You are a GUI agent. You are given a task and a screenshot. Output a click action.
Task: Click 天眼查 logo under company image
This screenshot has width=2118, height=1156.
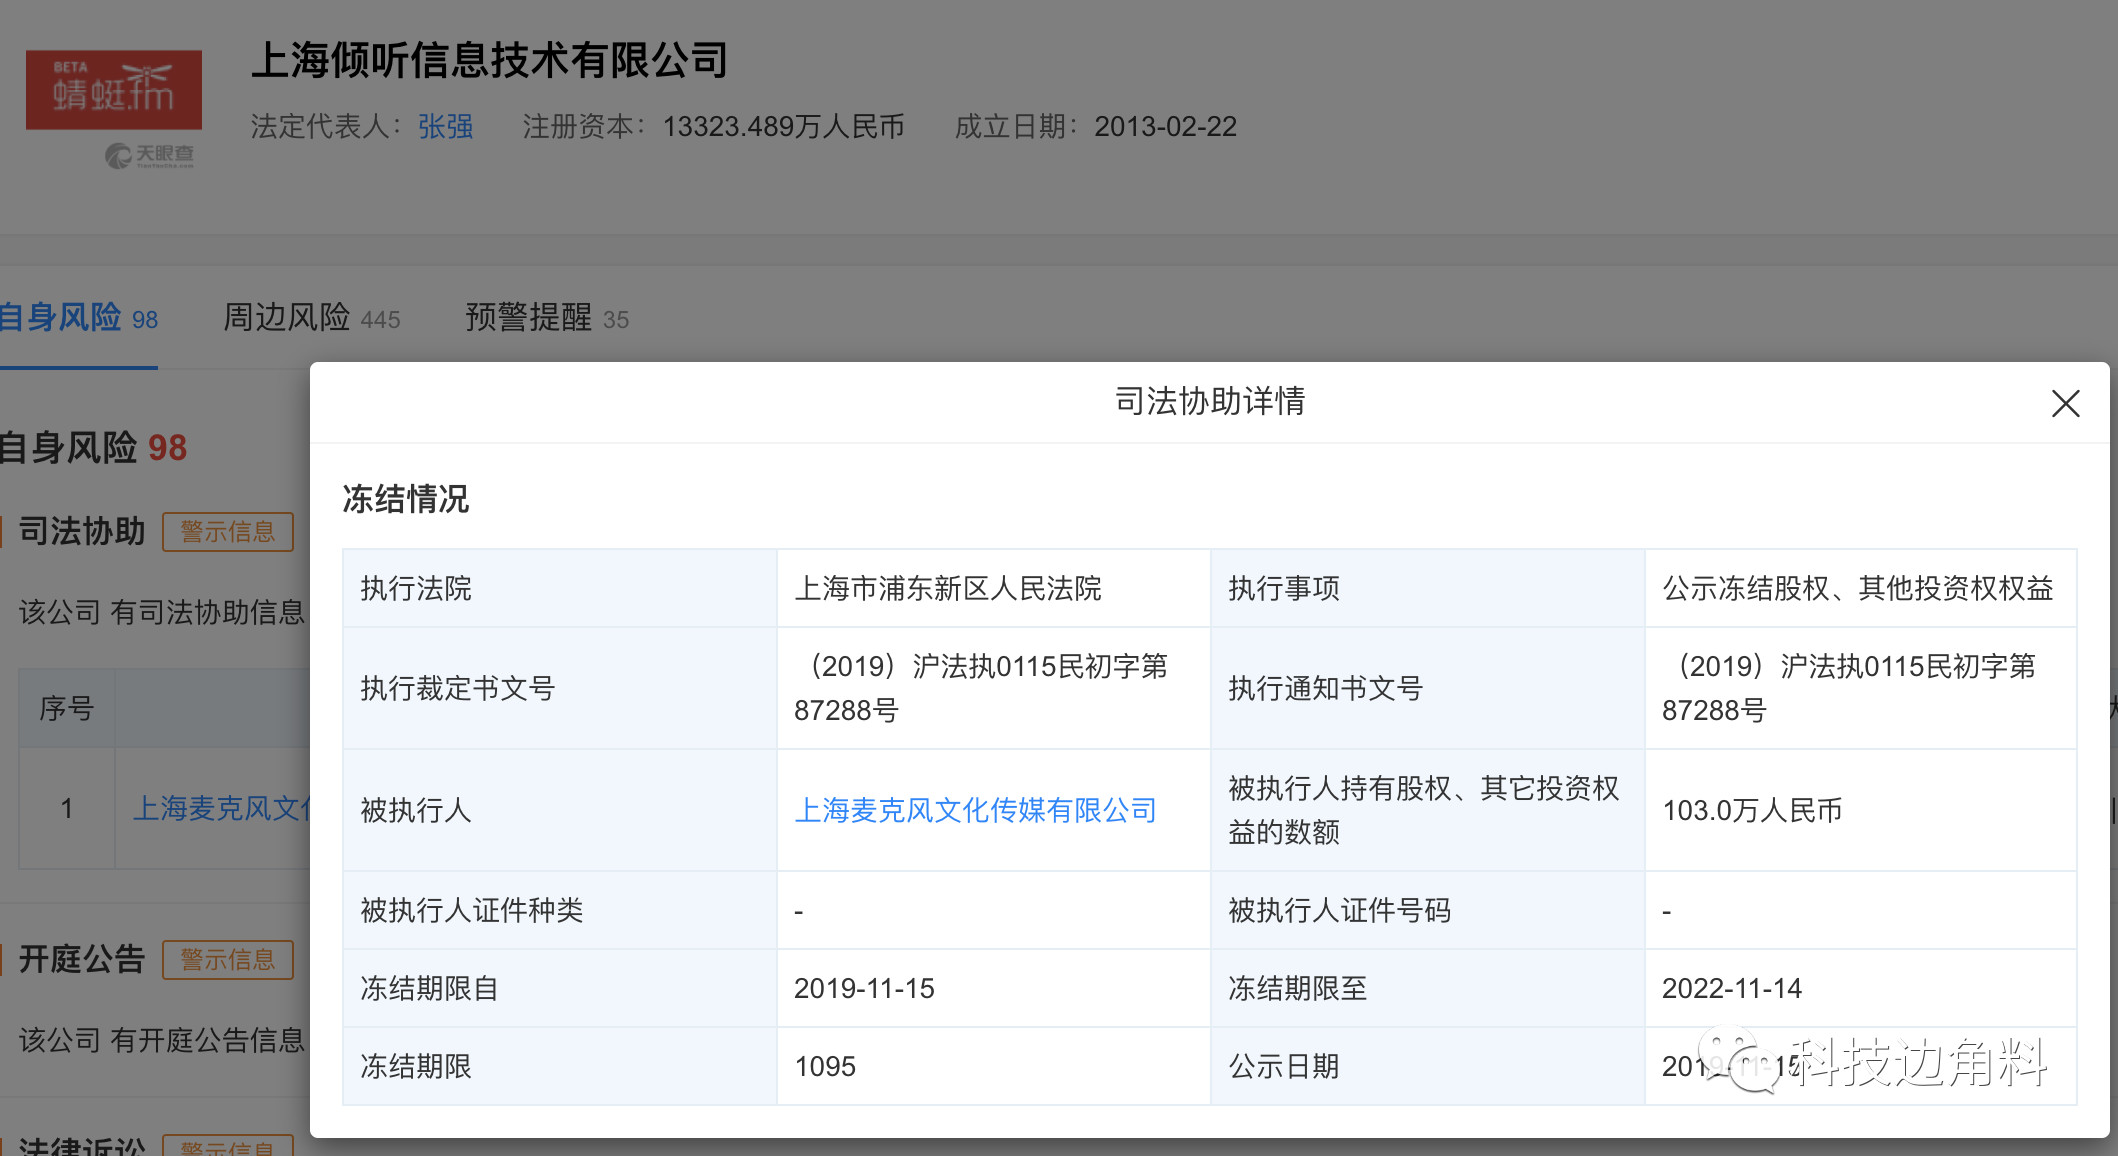150,155
